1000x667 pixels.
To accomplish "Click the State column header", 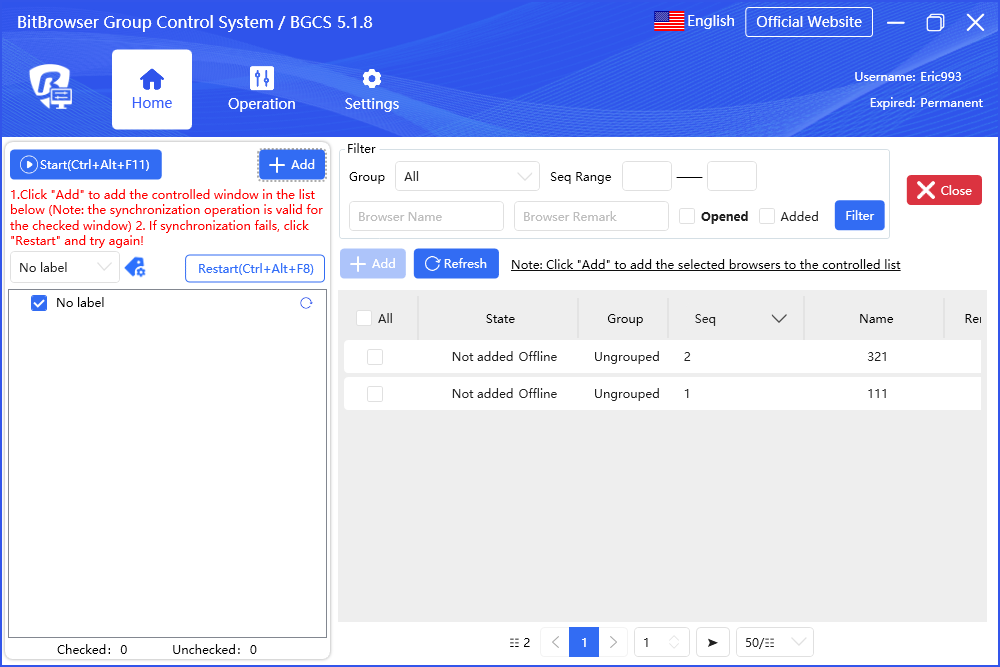I will 500,318.
